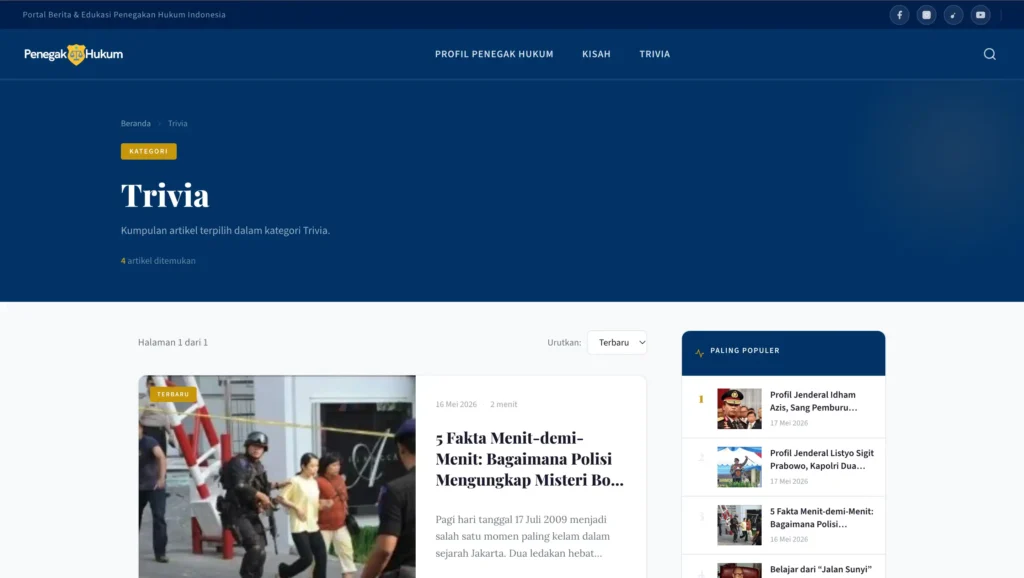Click the article excerpt about 17 Juli 2009
Screen dimensions: 1024x578
pos(523,536)
